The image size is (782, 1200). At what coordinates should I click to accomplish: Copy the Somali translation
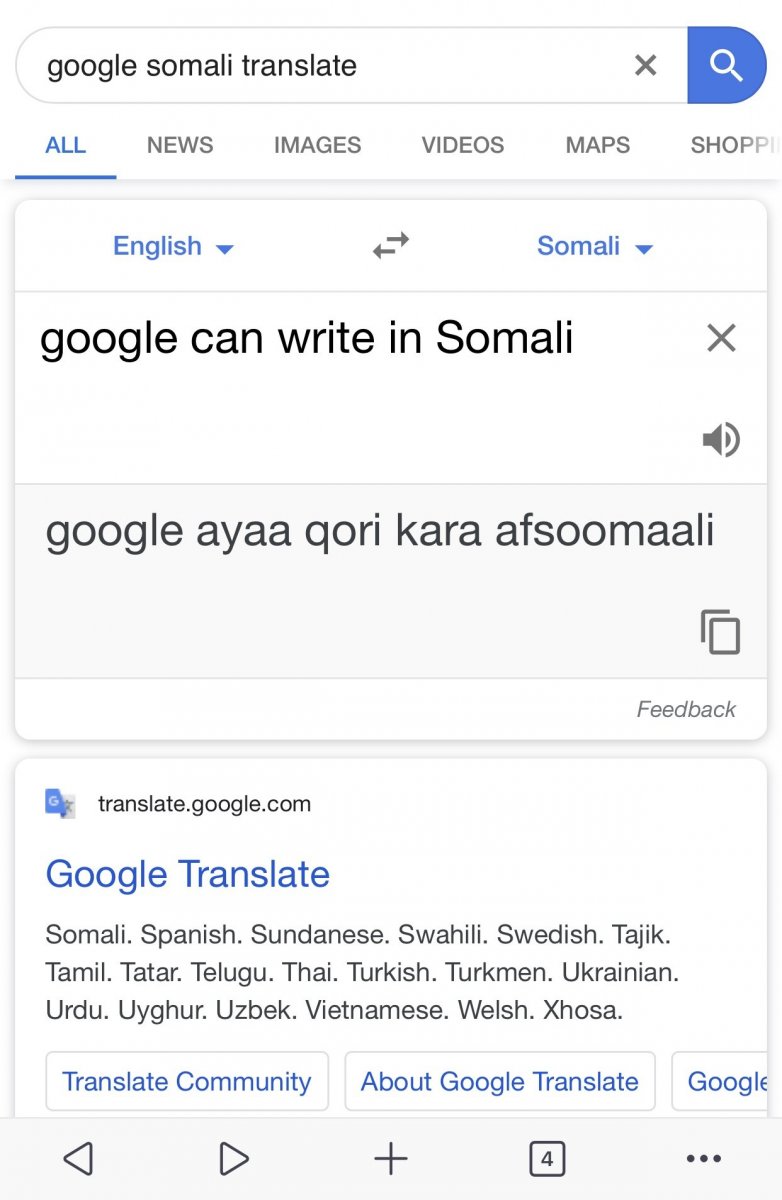720,631
